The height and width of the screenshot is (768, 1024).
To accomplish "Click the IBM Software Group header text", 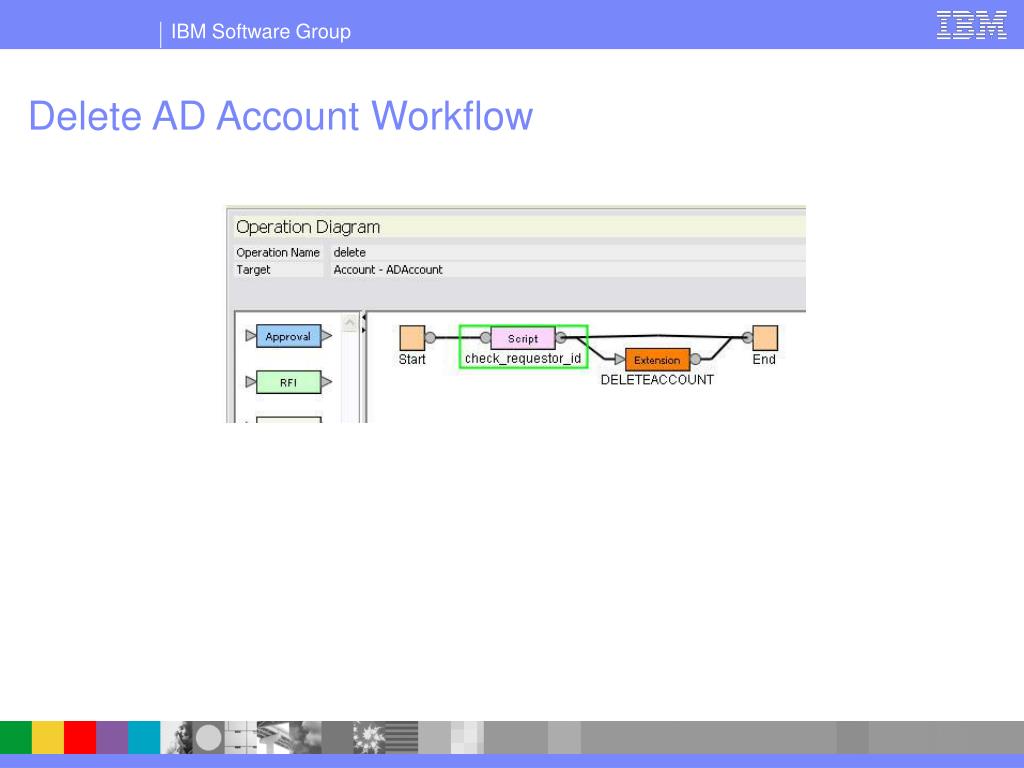I will 261,31.
